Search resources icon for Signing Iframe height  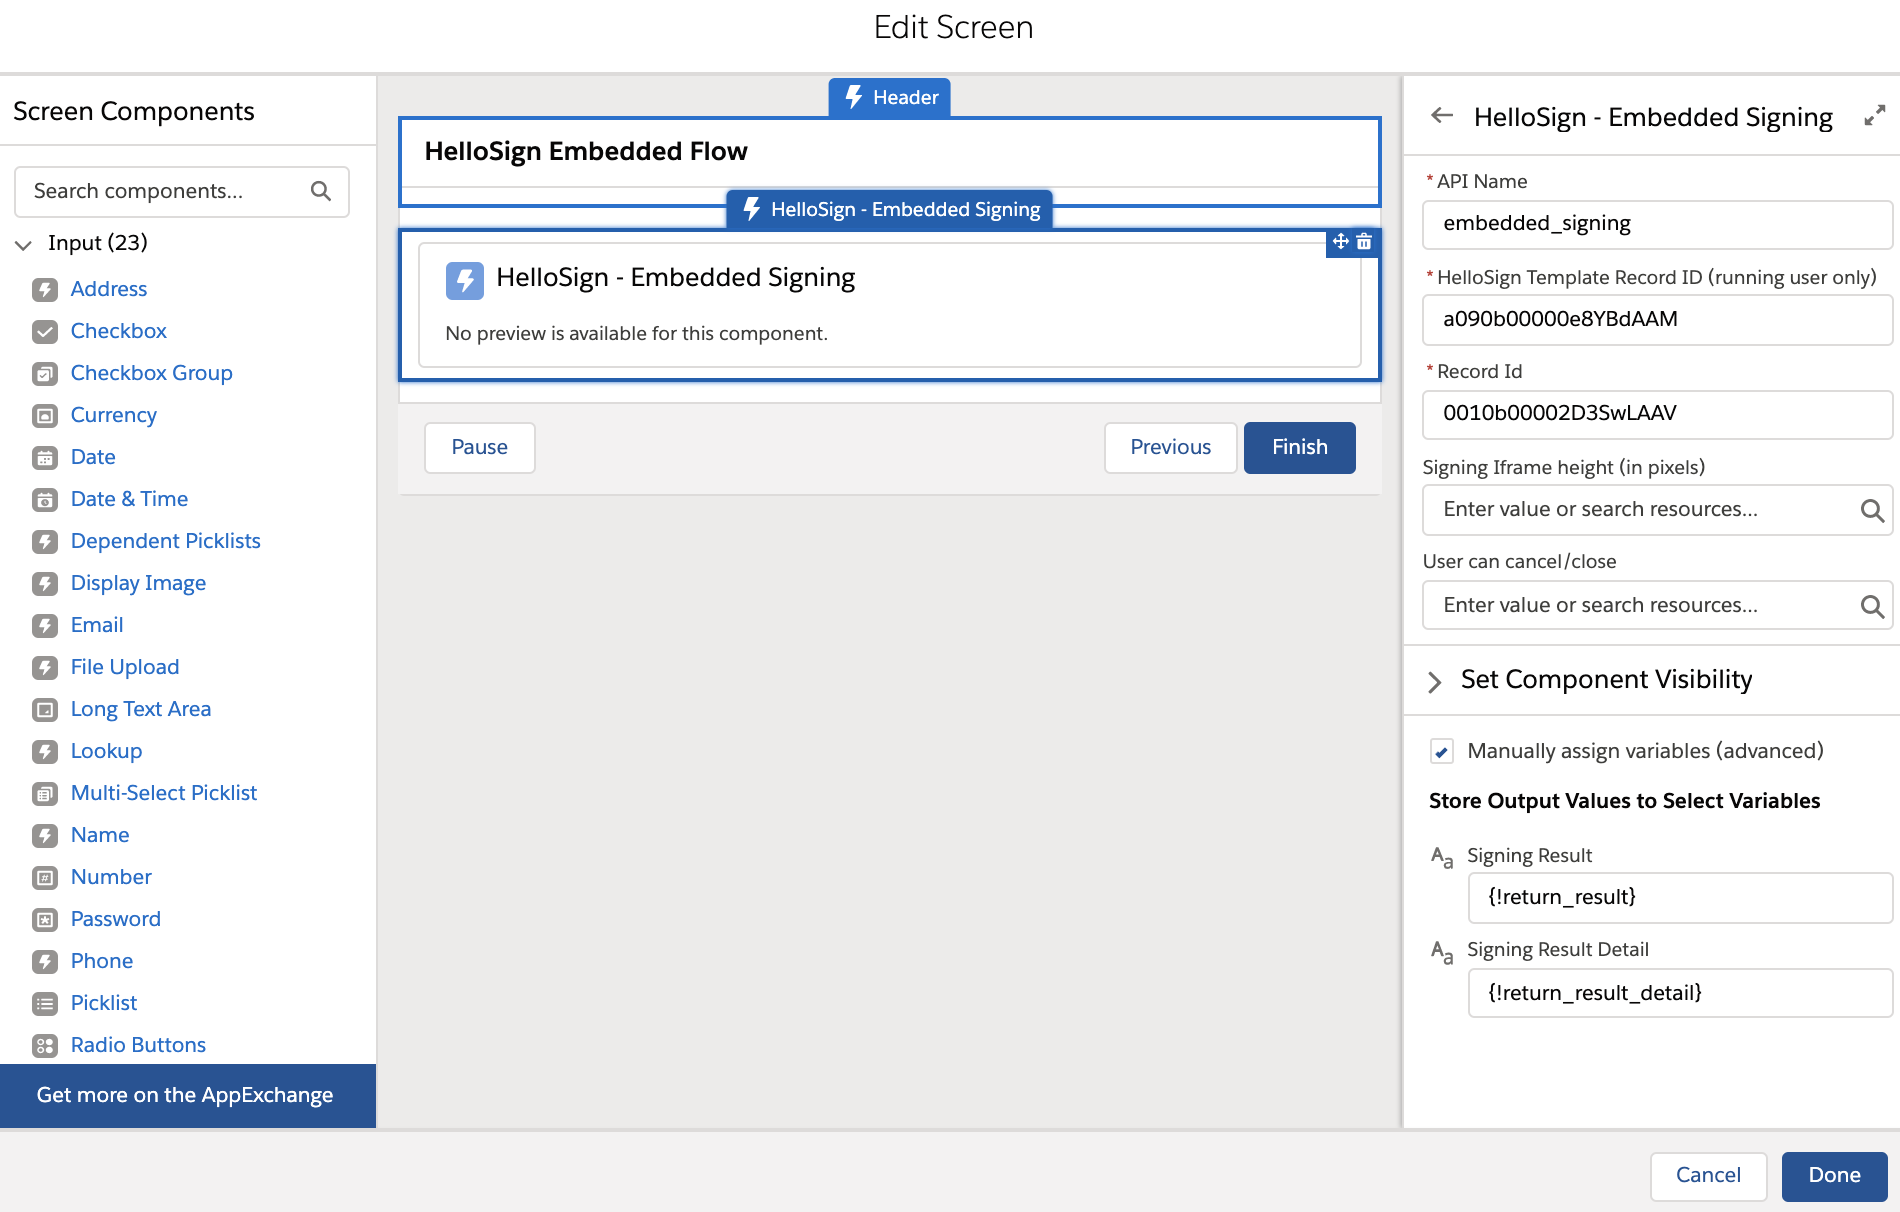point(1872,511)
